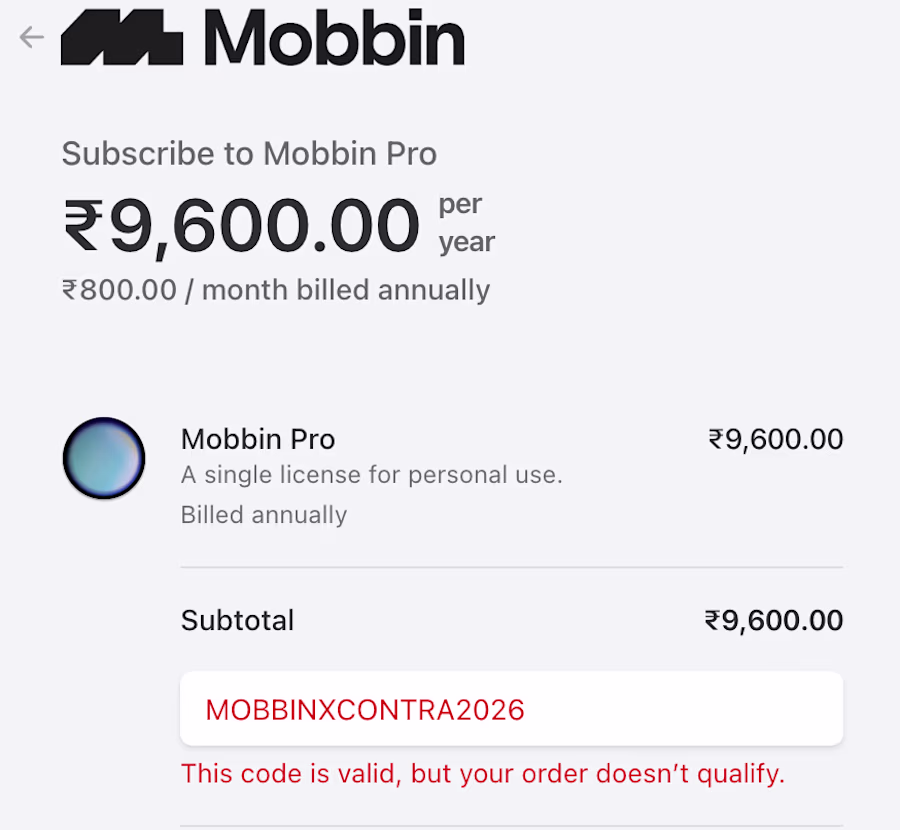
Task: Click the Subtotal ₹9,600.00 amount
Action: [773, 620]
